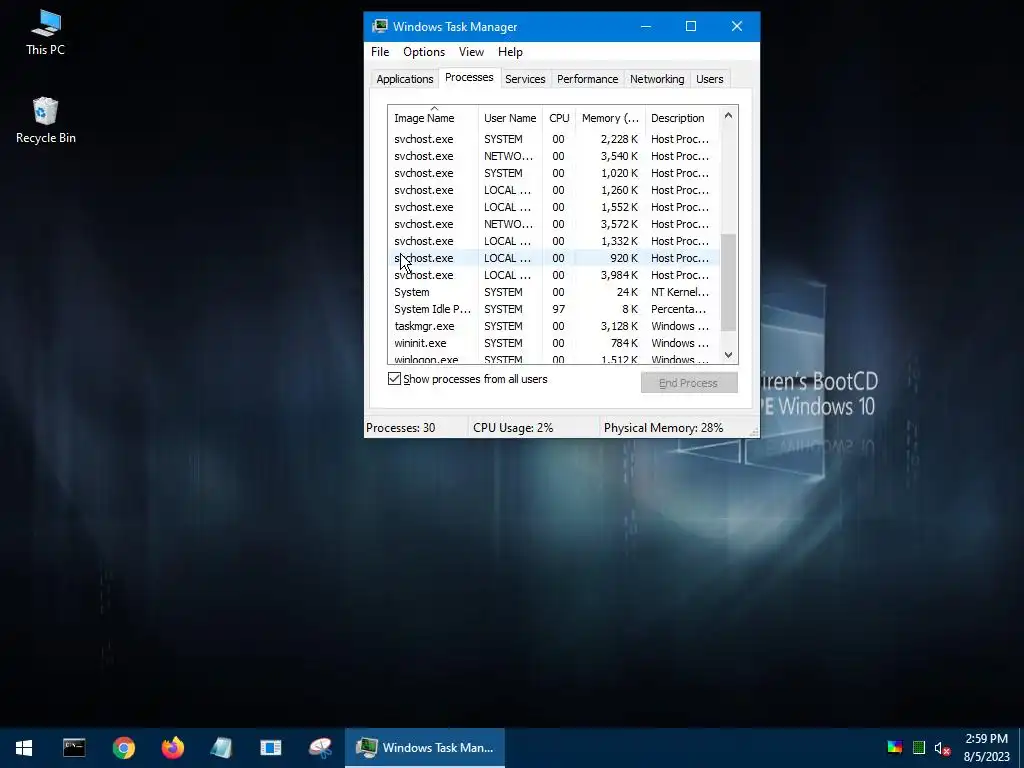1024x768 pixels.
Task: Select svchost.exe row using 1,552 K
Action: pos(554,207)
